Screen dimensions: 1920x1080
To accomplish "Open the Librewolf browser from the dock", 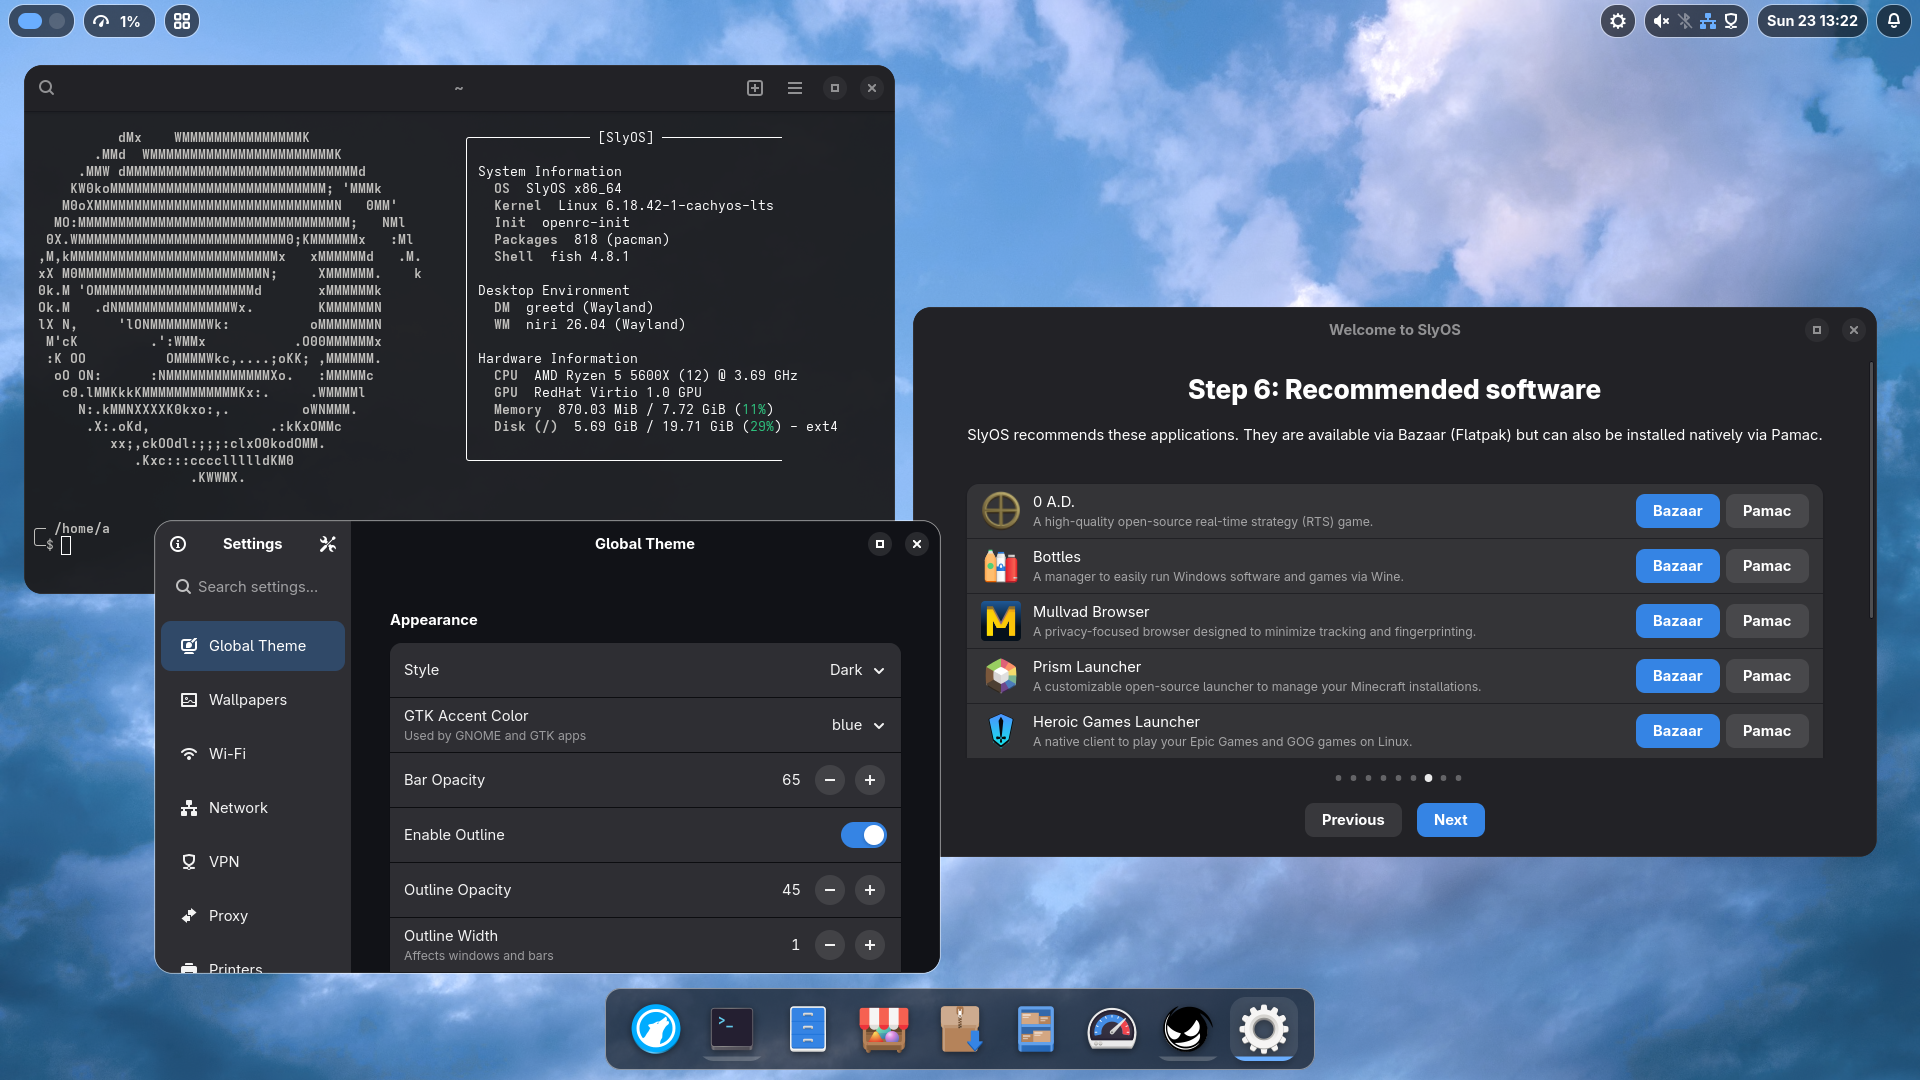I will pyautogui.click(x=656, y=1029).
